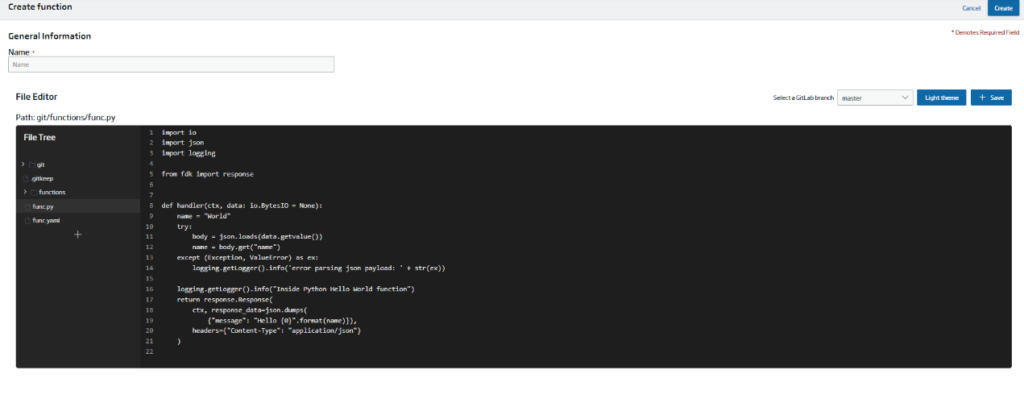The image size is (1024, 395).
Task: Open the .gitkeep file
Action: 42,178
